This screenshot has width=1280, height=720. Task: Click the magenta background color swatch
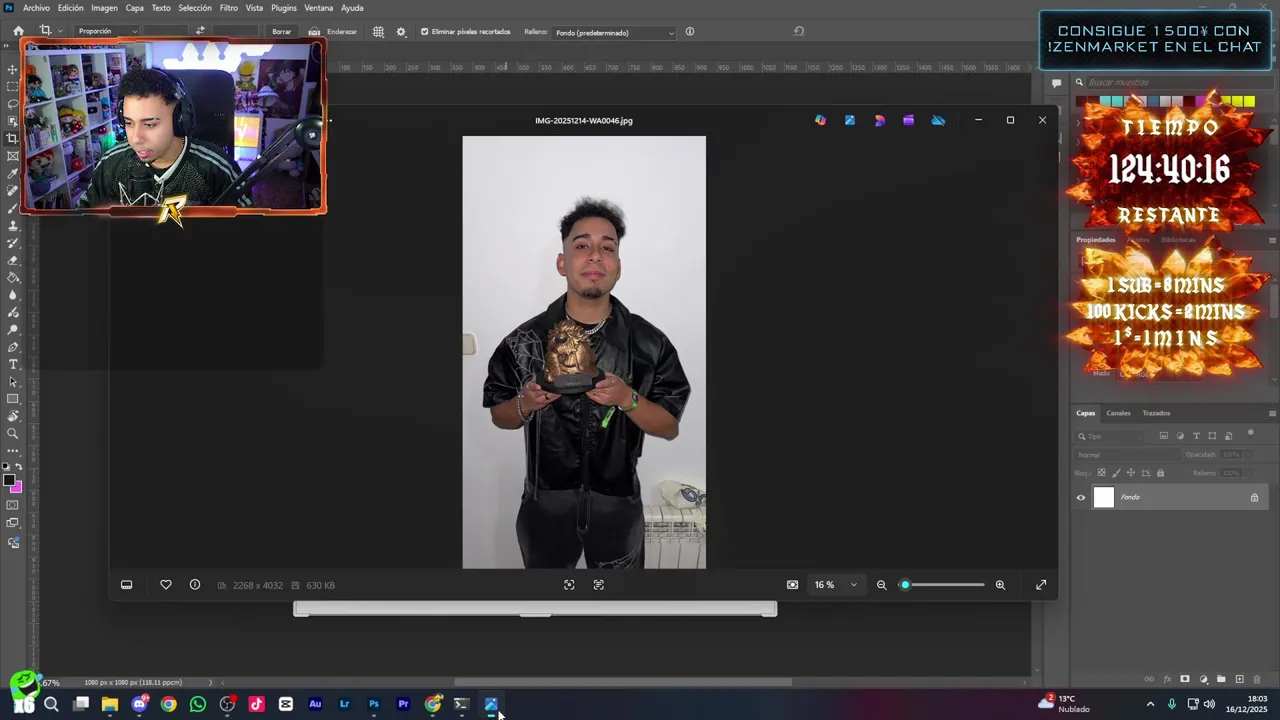pos(17,487)
